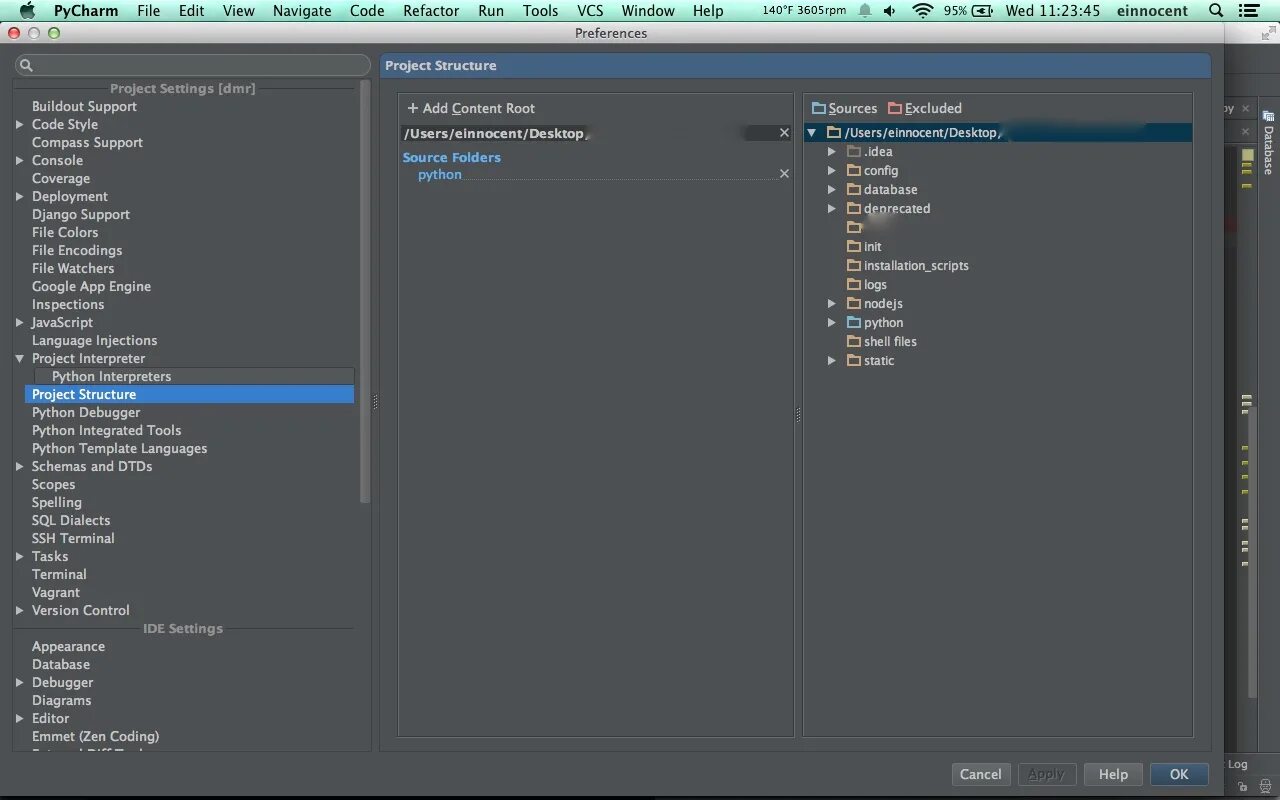Select Inspections settings
This screenshot has width=1280, height=800.
click(68, 304)
